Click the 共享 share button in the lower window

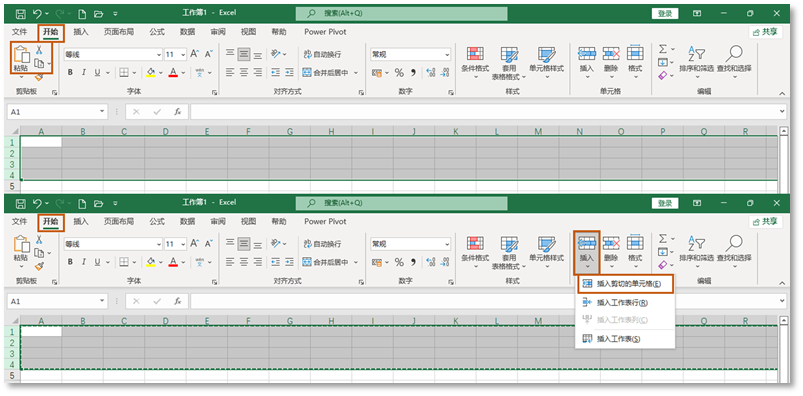765,221
